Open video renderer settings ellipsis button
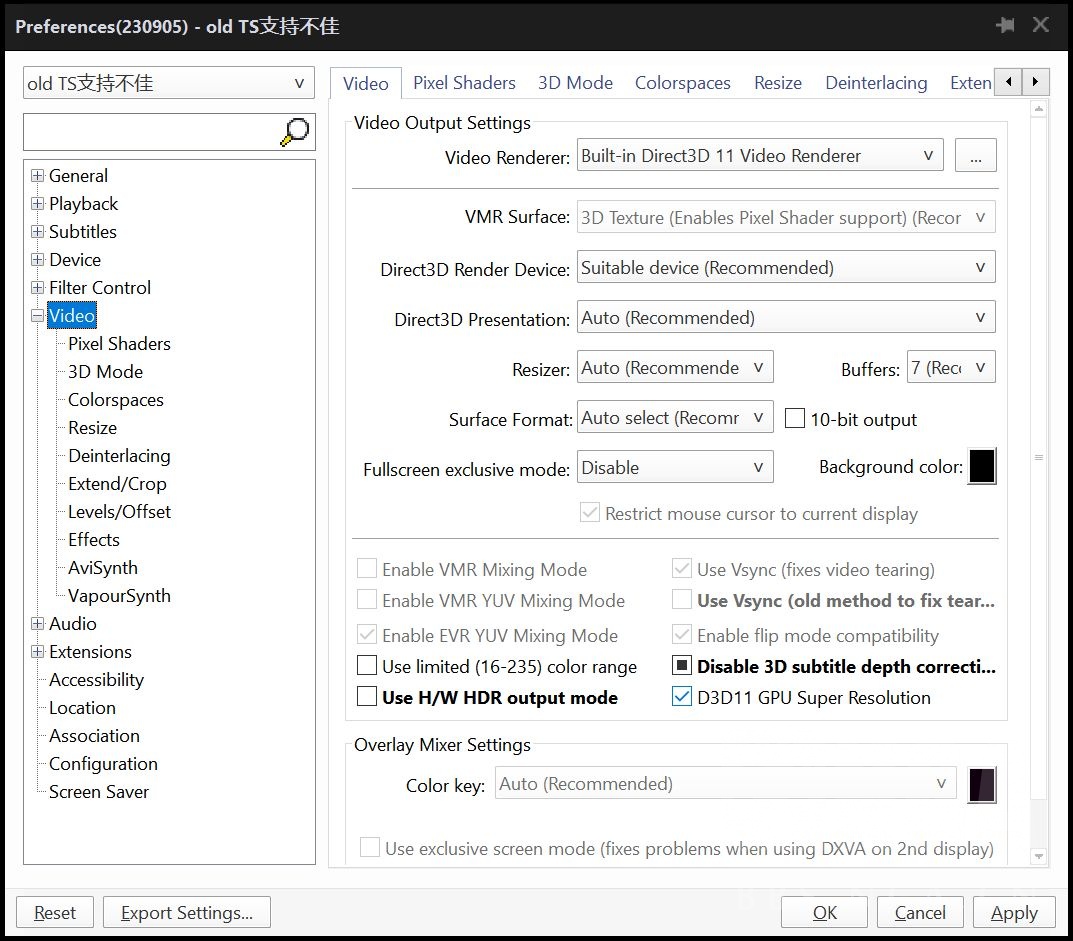Screen dimensions: 1073x941 click(x=975, y=156)
